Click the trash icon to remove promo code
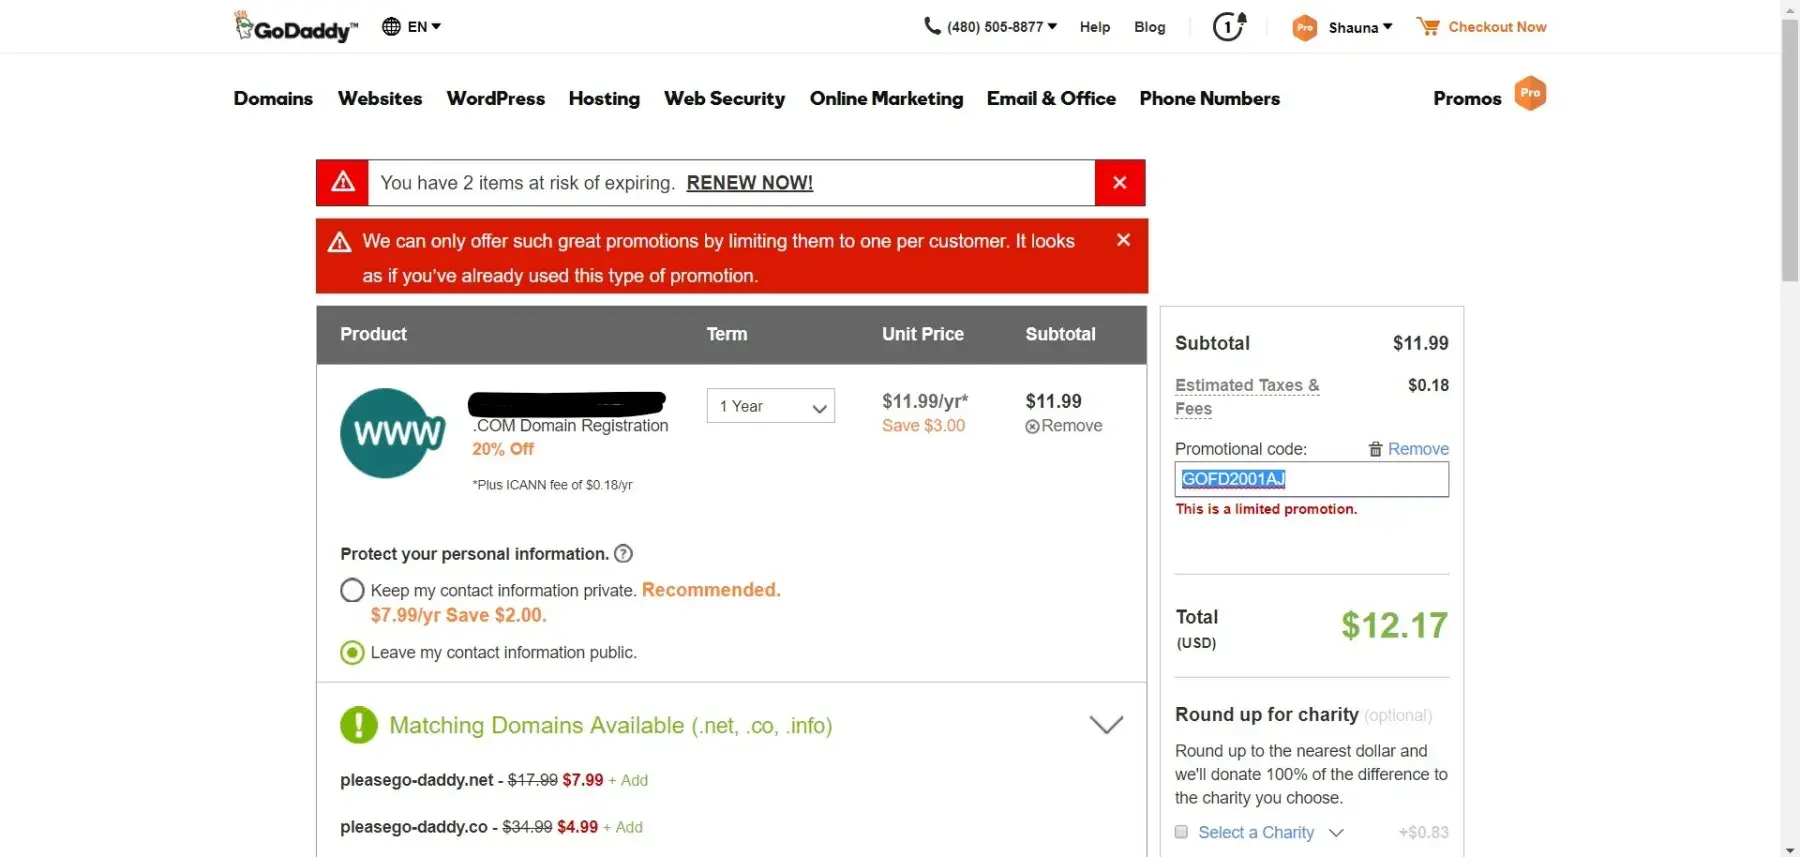The height and width of the screenshot is (857, 1800). pos(1376,449)
